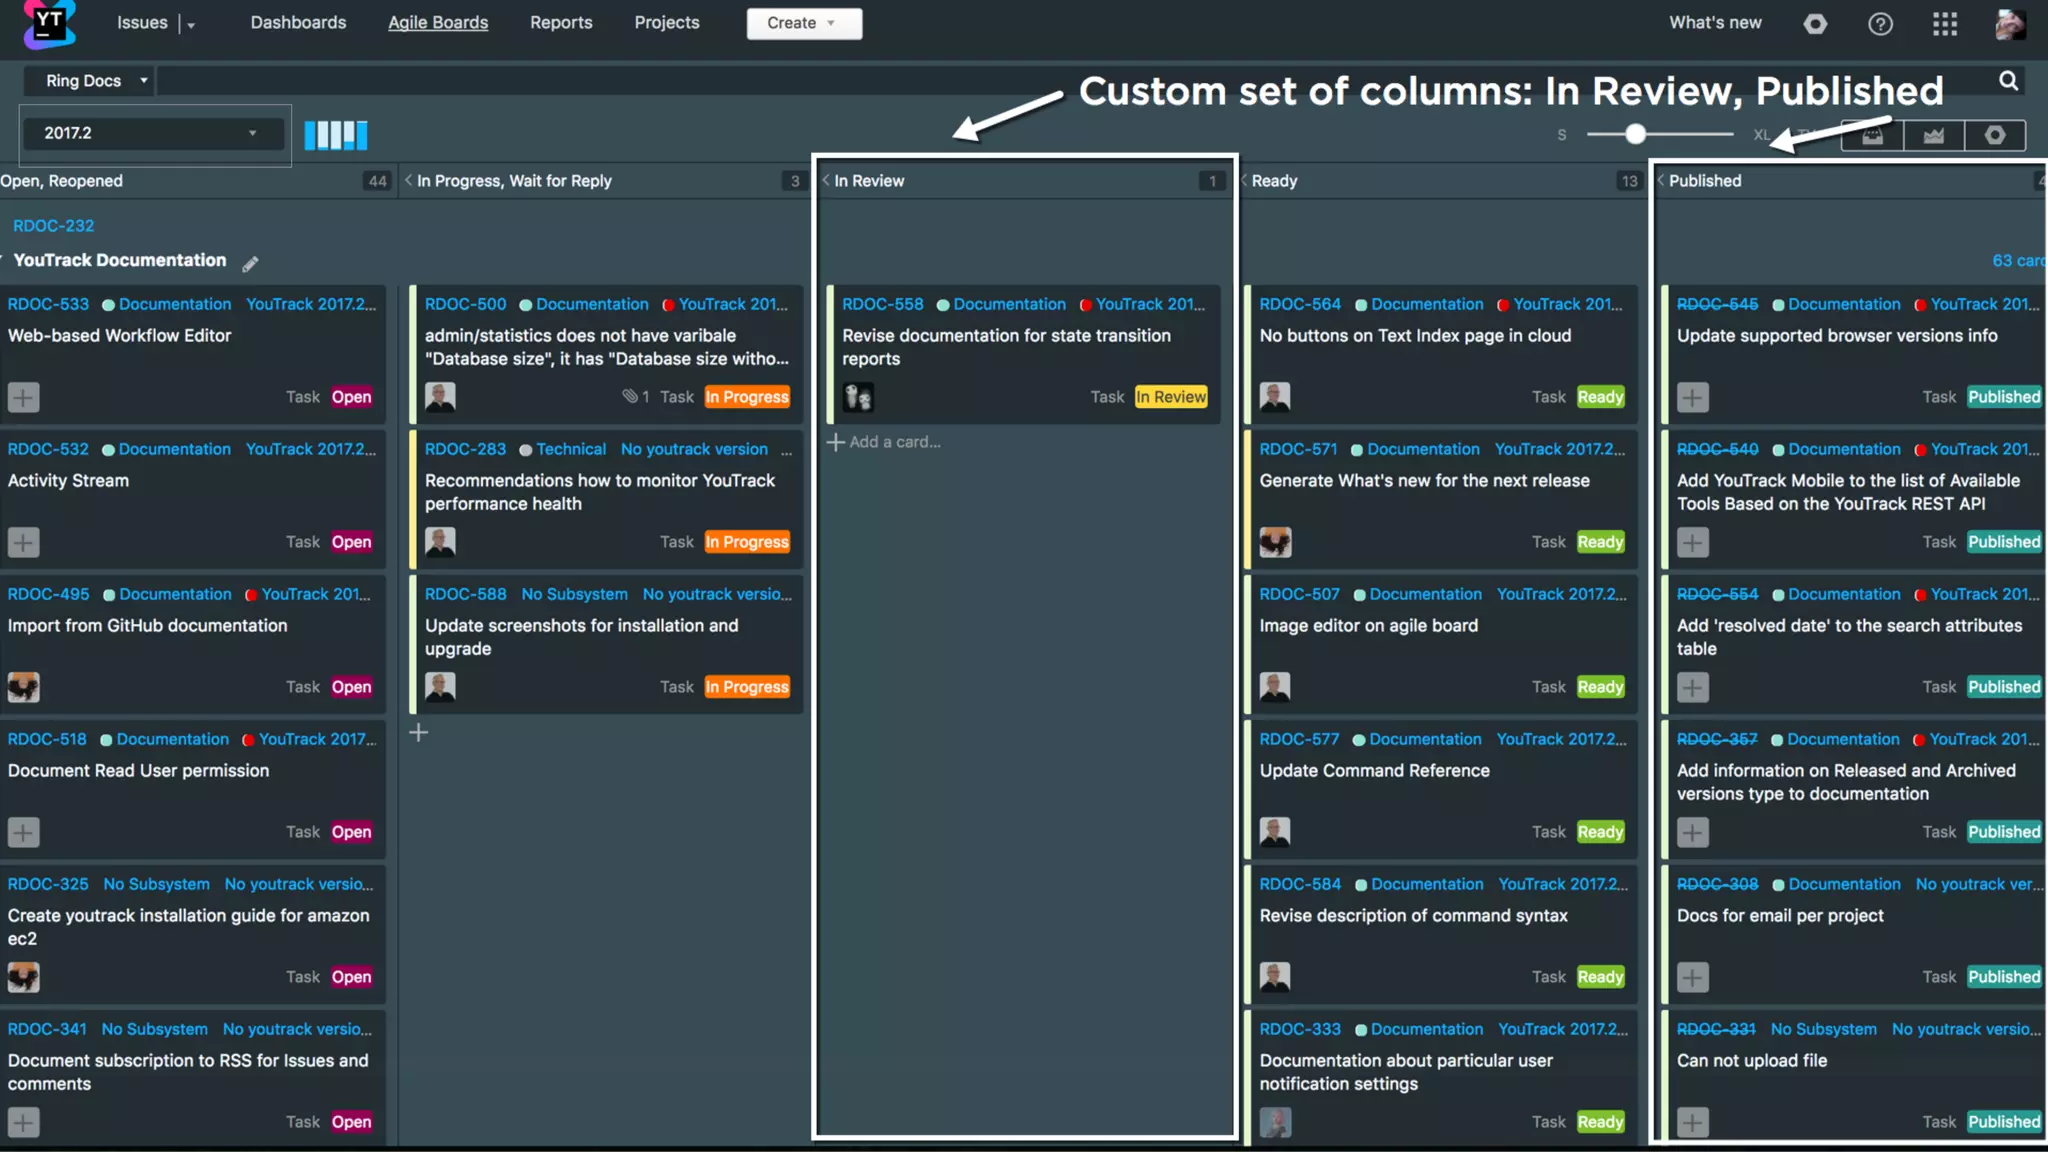Collapse the In Review column
Screen dimensions: 2048x1152
[x=826, y=181]
